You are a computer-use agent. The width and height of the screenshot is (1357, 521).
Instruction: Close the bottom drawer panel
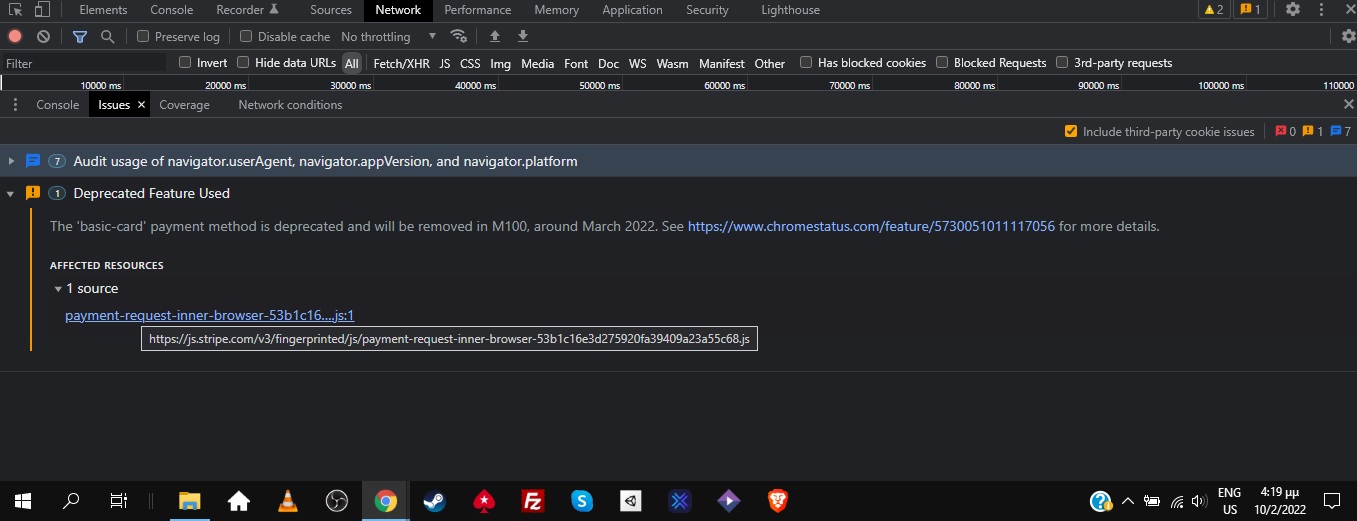pos(1348,104)
